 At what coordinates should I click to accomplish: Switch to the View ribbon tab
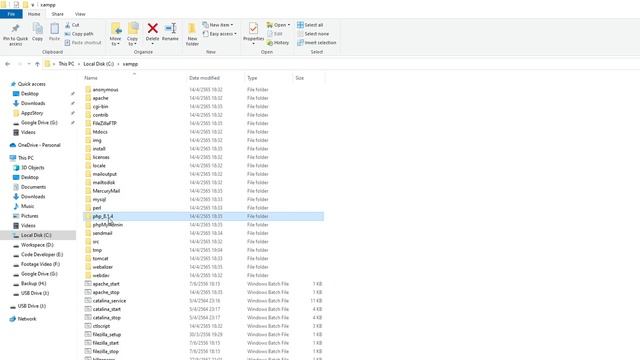pyautogui.click(x=80, y=14)
